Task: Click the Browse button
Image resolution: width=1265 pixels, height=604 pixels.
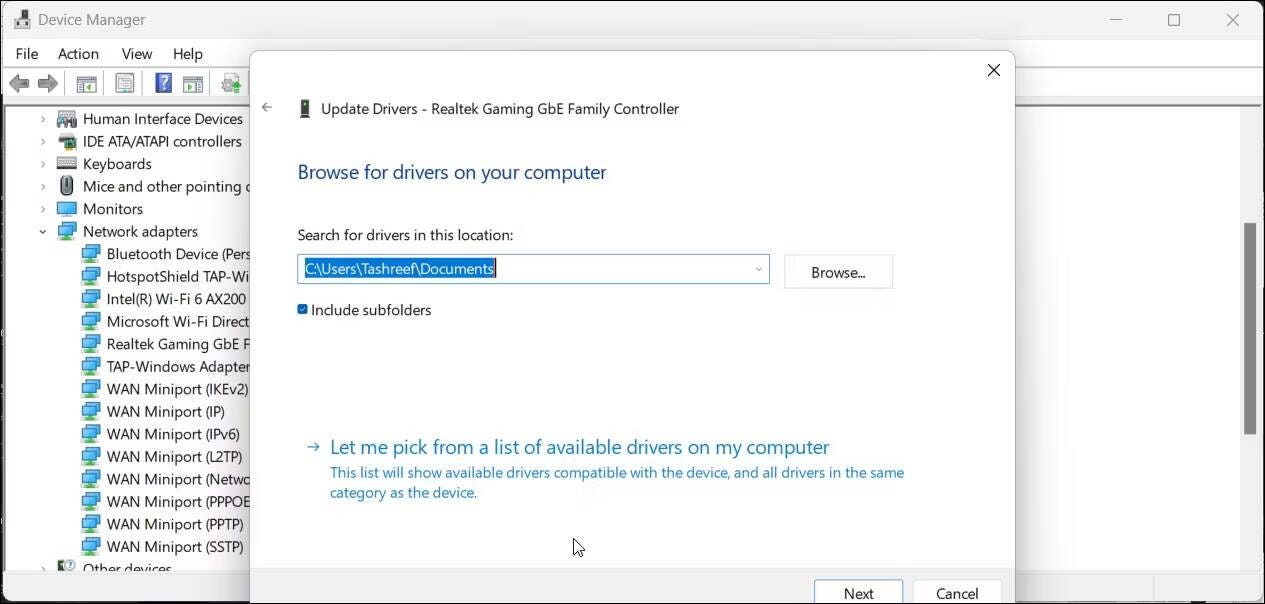Action: (838, 271)
